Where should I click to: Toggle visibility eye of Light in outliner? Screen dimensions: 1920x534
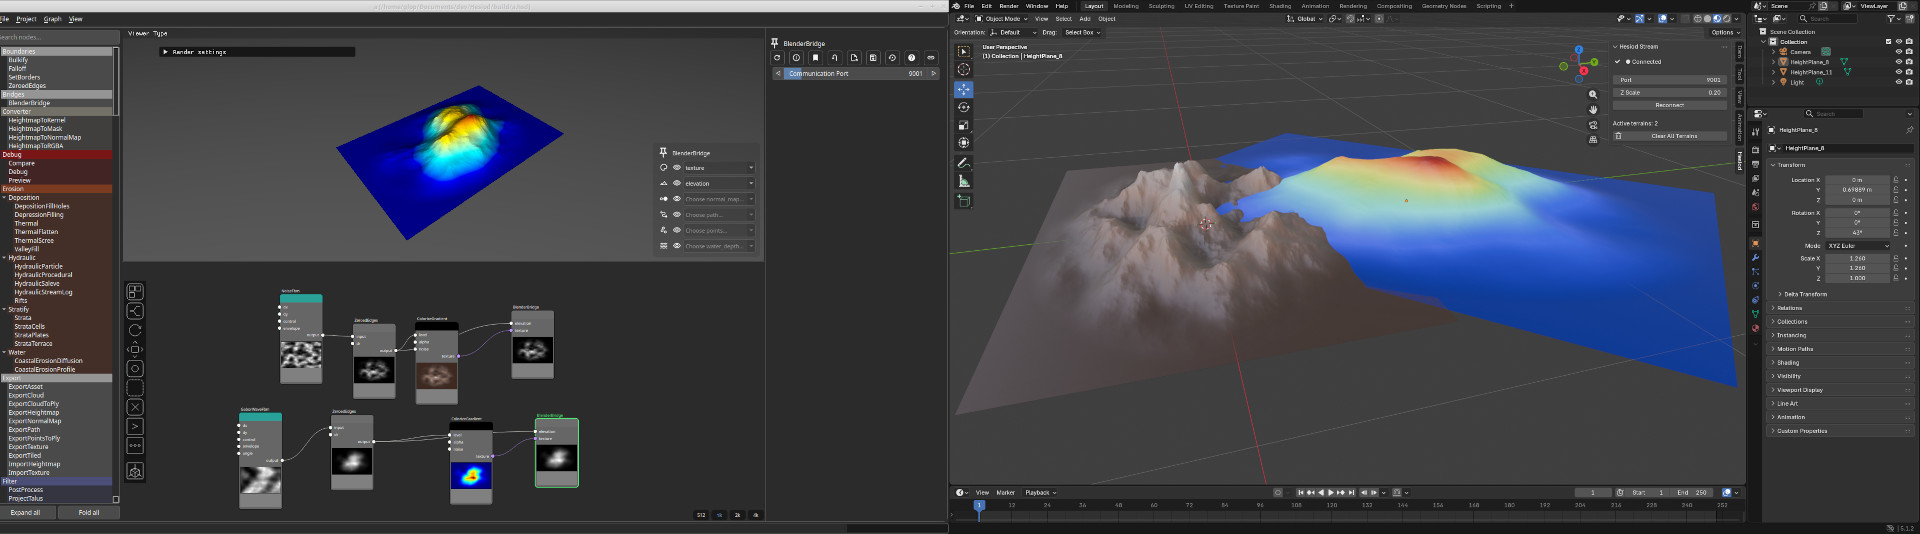point(1899,82)
